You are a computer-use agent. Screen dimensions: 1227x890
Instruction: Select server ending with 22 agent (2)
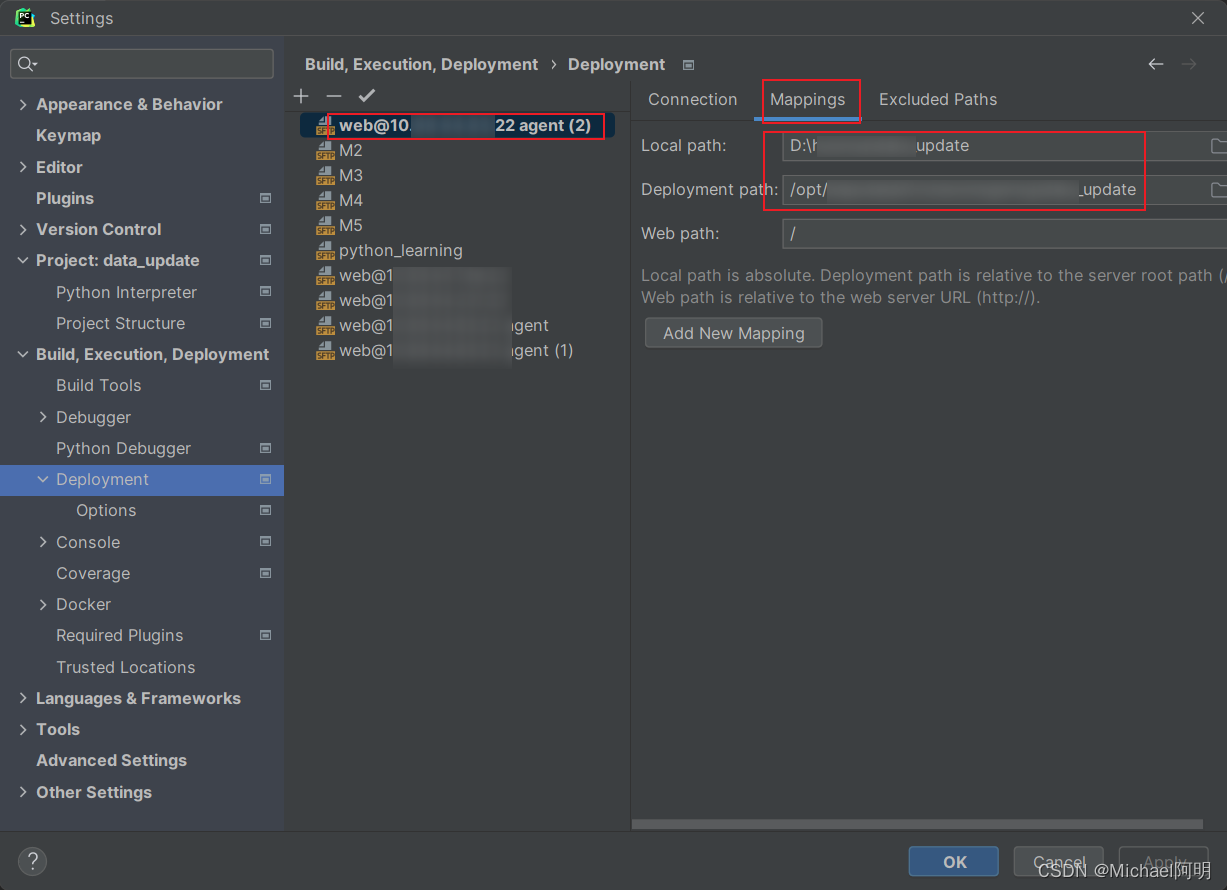(x=458, y=125)
